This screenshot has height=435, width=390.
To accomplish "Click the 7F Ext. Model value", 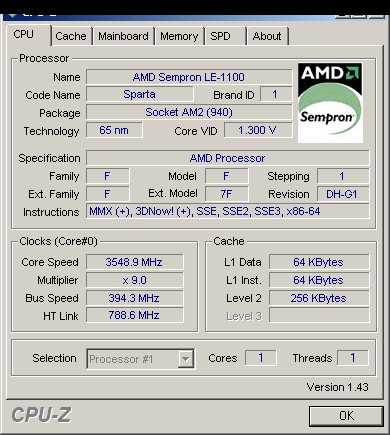I will tap(226, 194).
